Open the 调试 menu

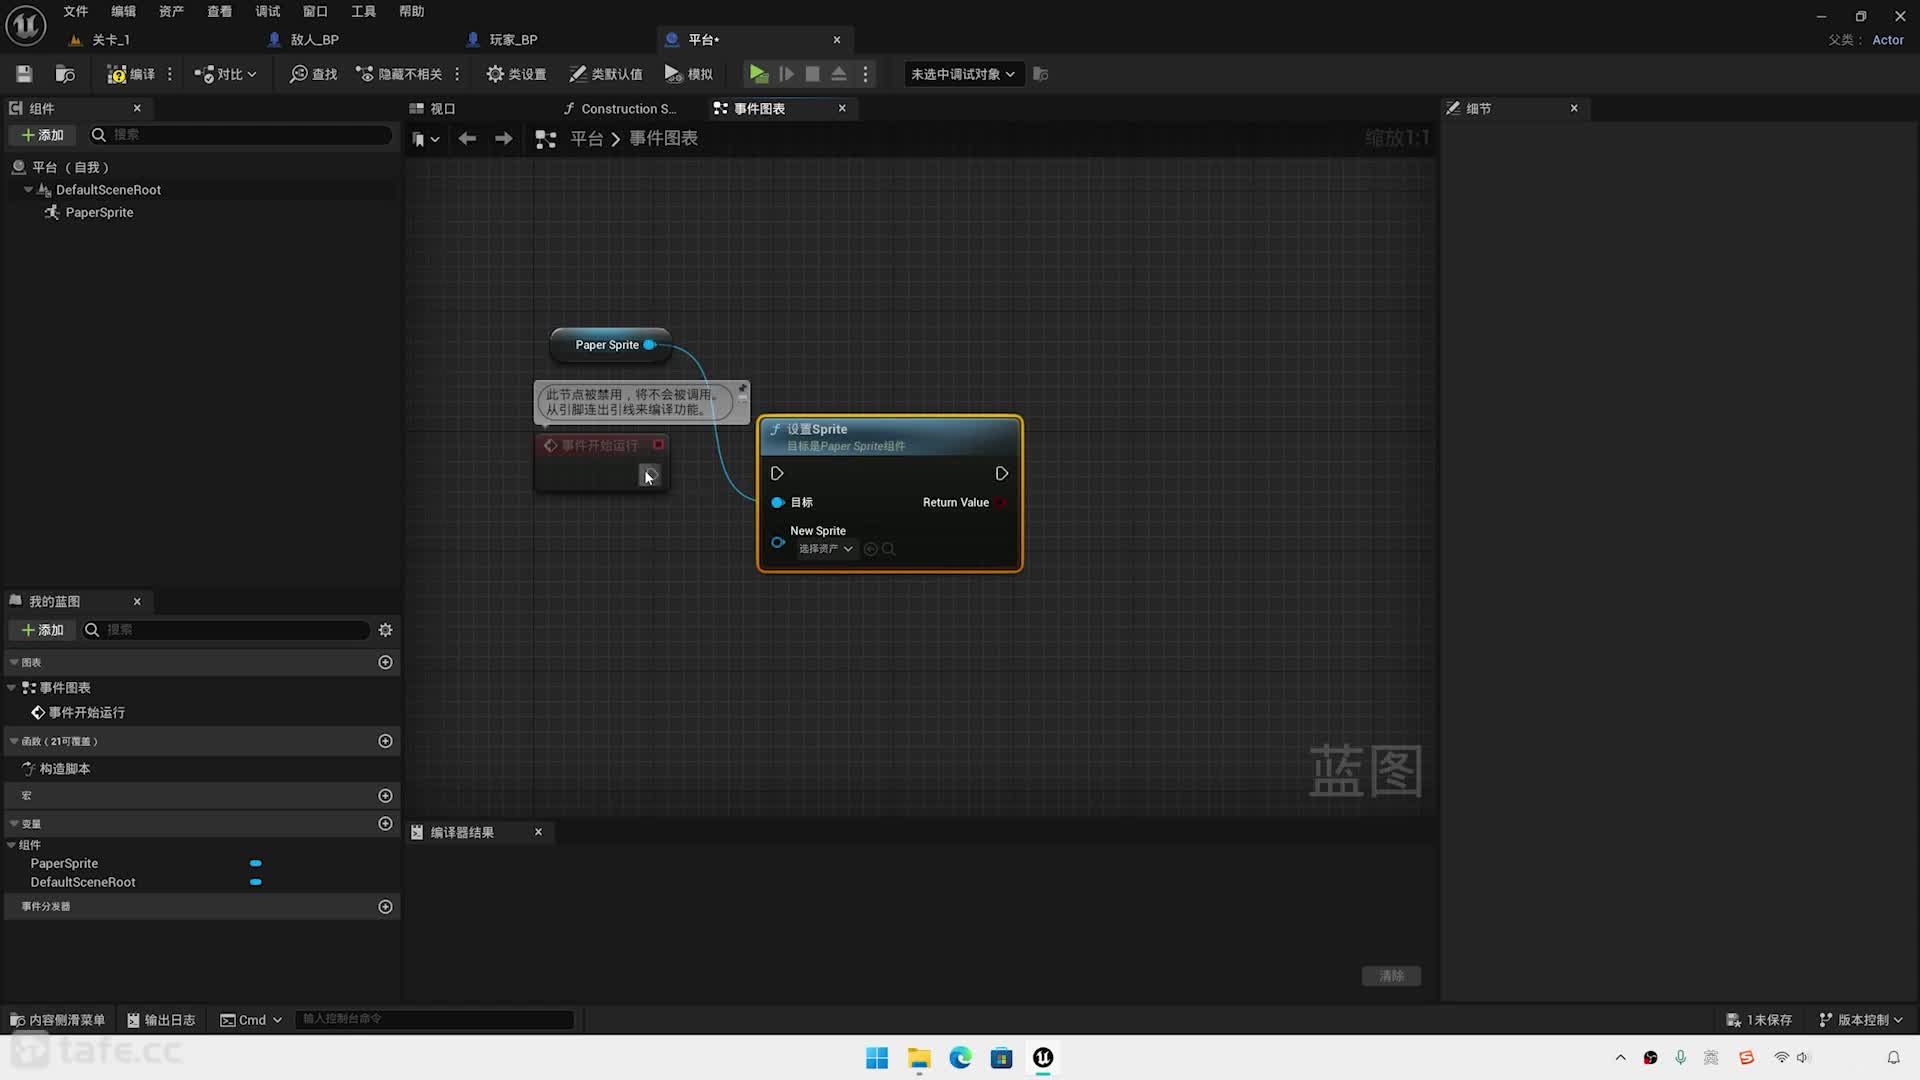(x=267, y=11)
